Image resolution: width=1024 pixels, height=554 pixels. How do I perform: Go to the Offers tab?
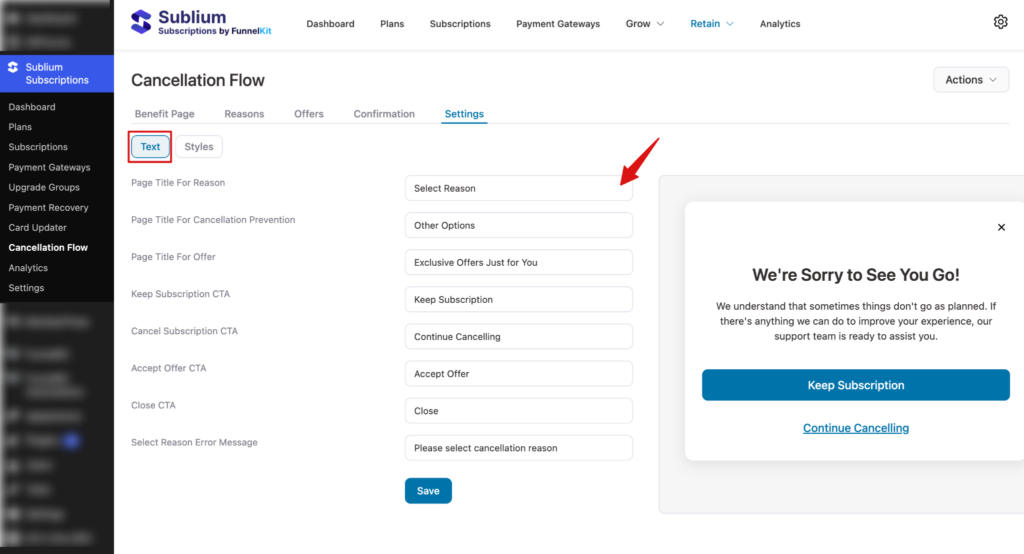click(309, 114)
